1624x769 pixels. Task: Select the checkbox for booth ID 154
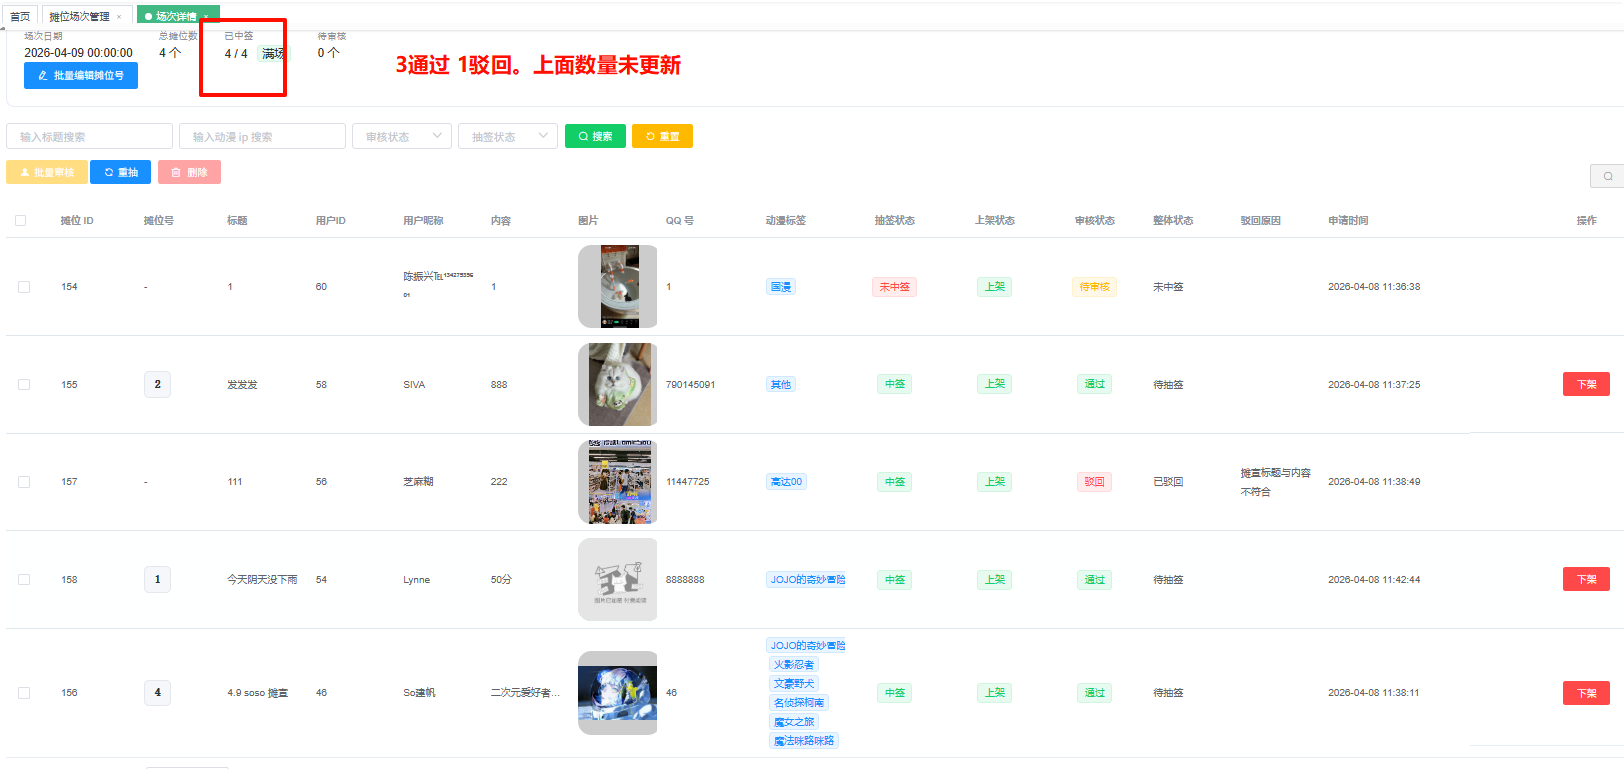coord(24,287)
